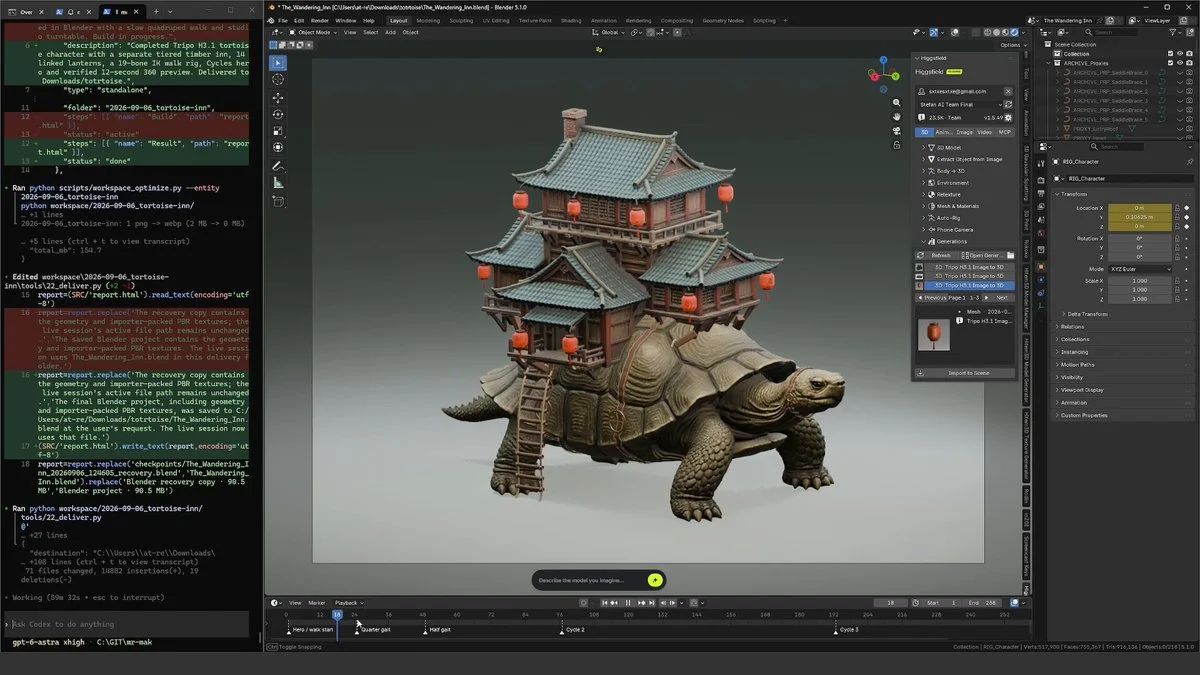Expand the Auto-Rig section
Viewport: 1200px width, 675px height.
click(944, 218)
